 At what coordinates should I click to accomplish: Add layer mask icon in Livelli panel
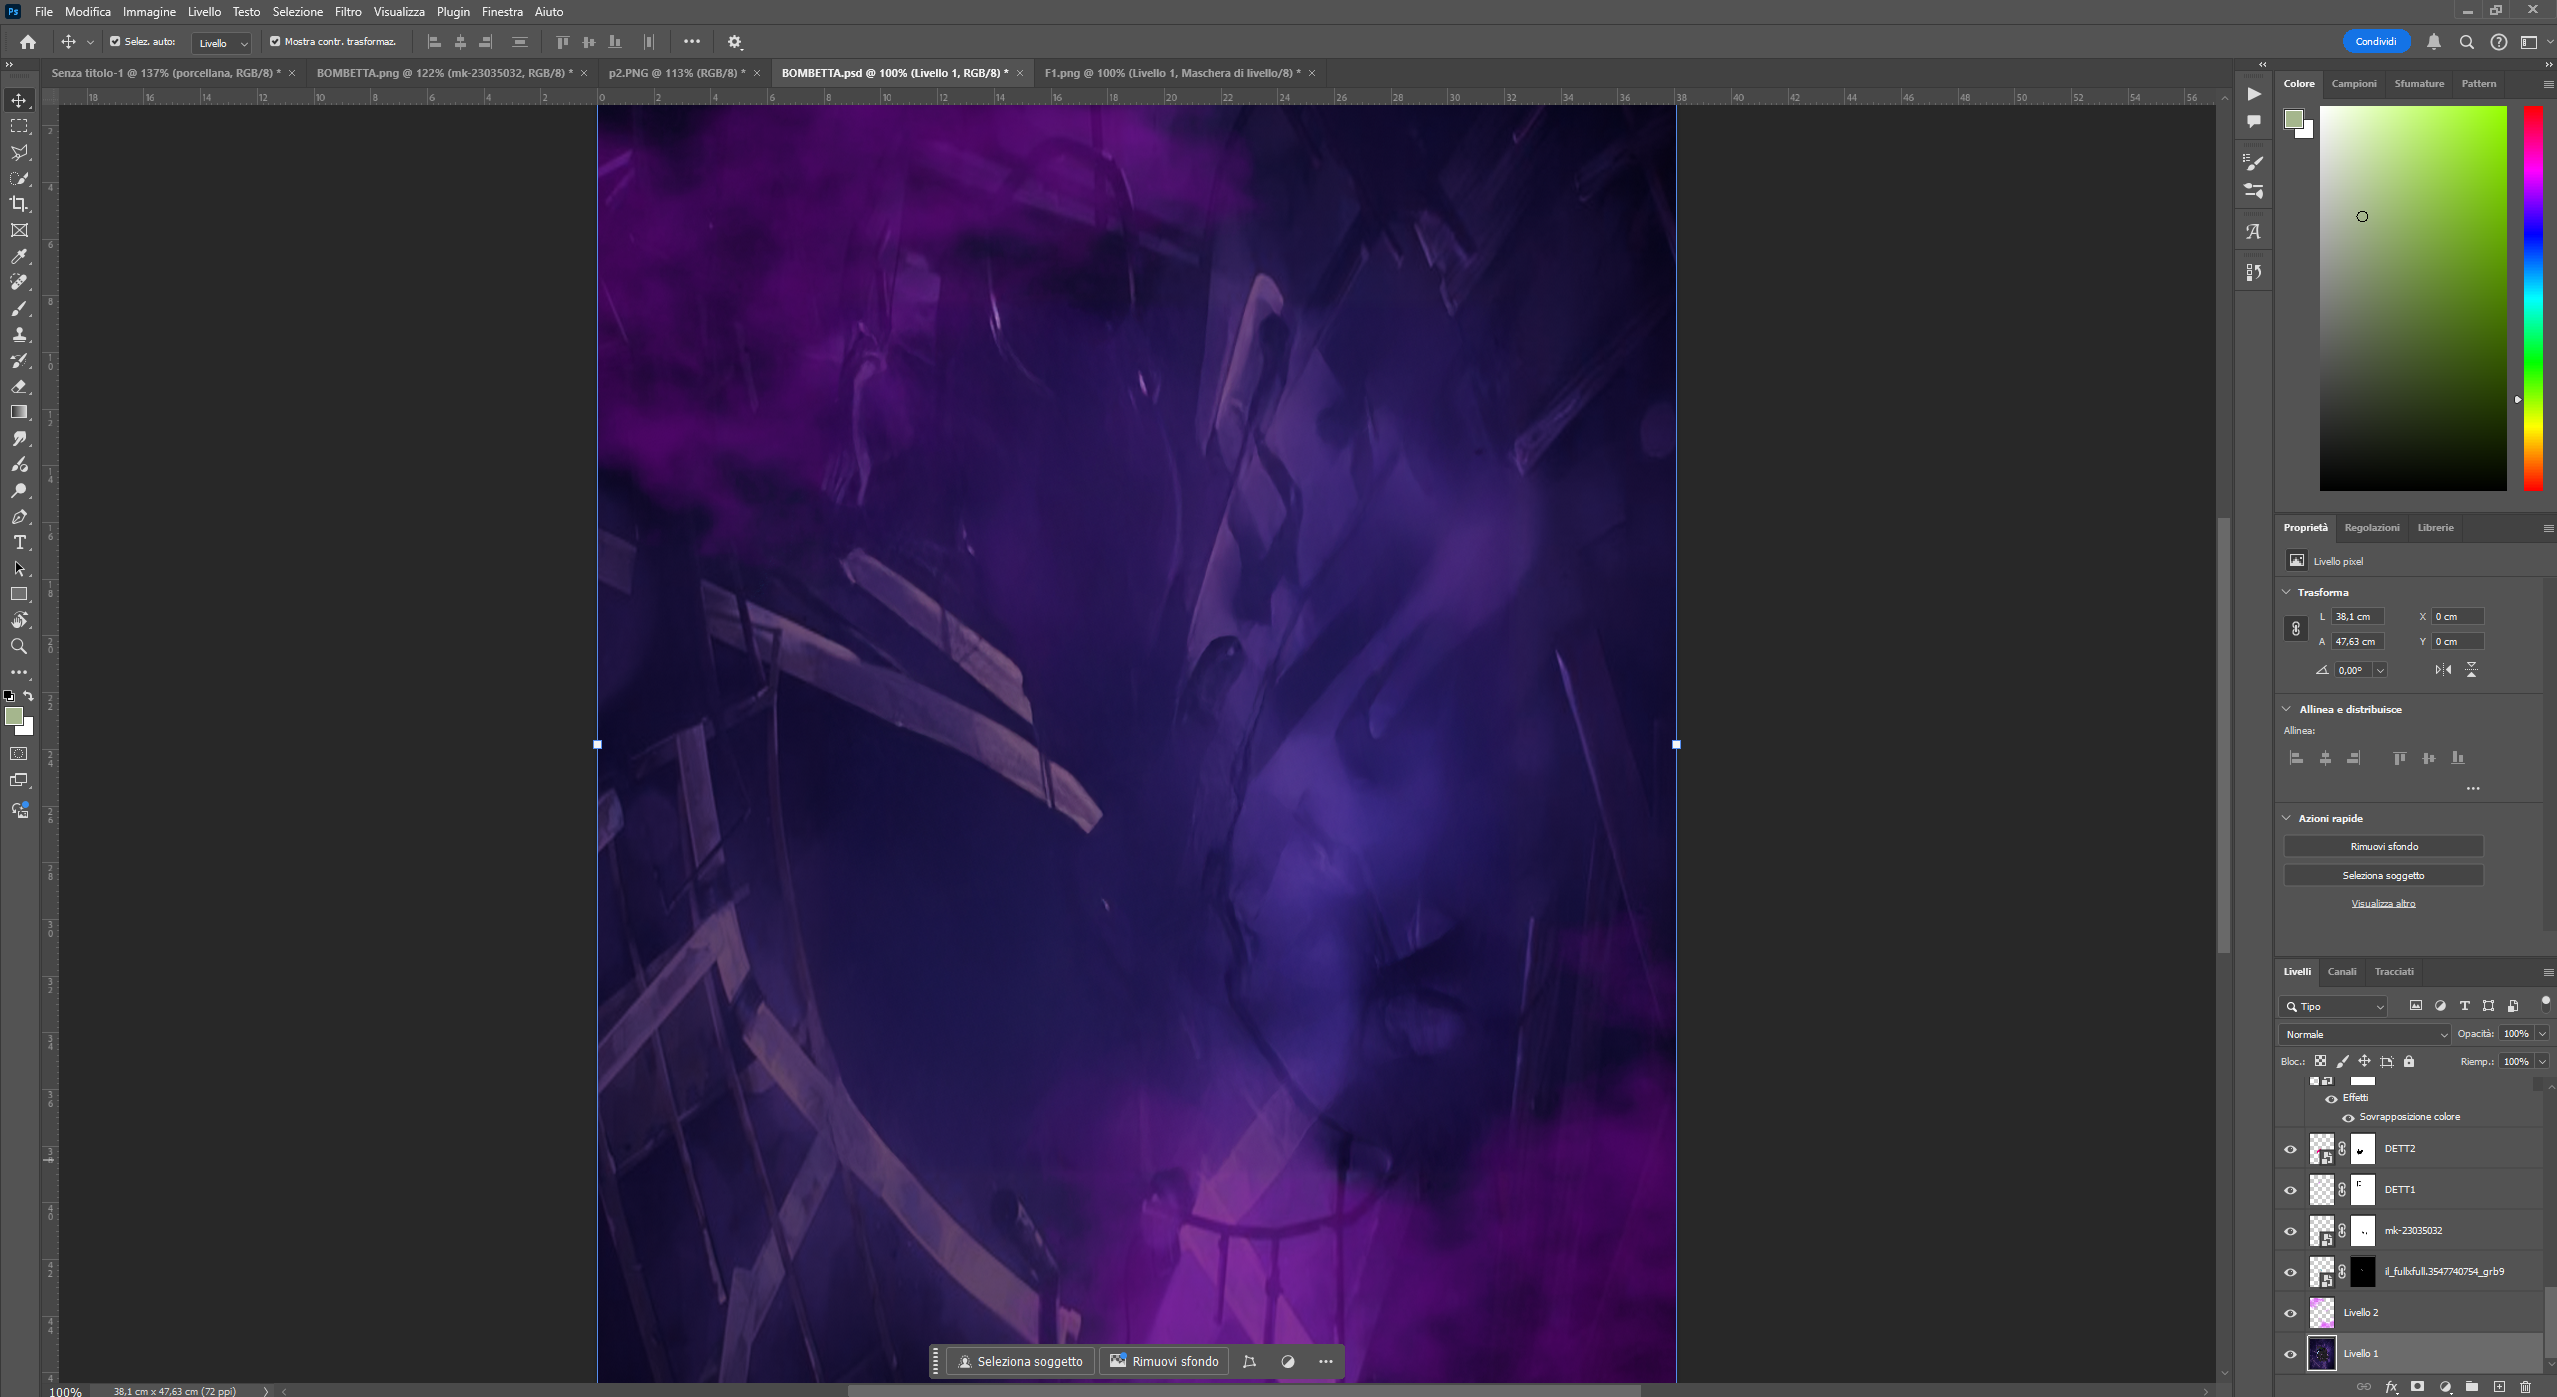(2417, 1387)
